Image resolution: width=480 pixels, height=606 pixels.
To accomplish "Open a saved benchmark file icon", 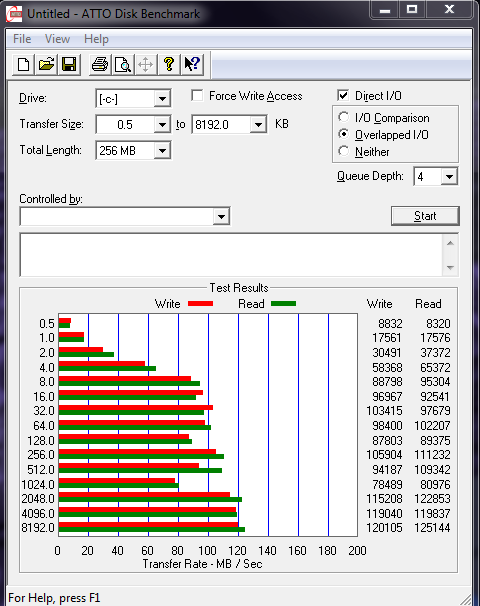I will 46,64.
